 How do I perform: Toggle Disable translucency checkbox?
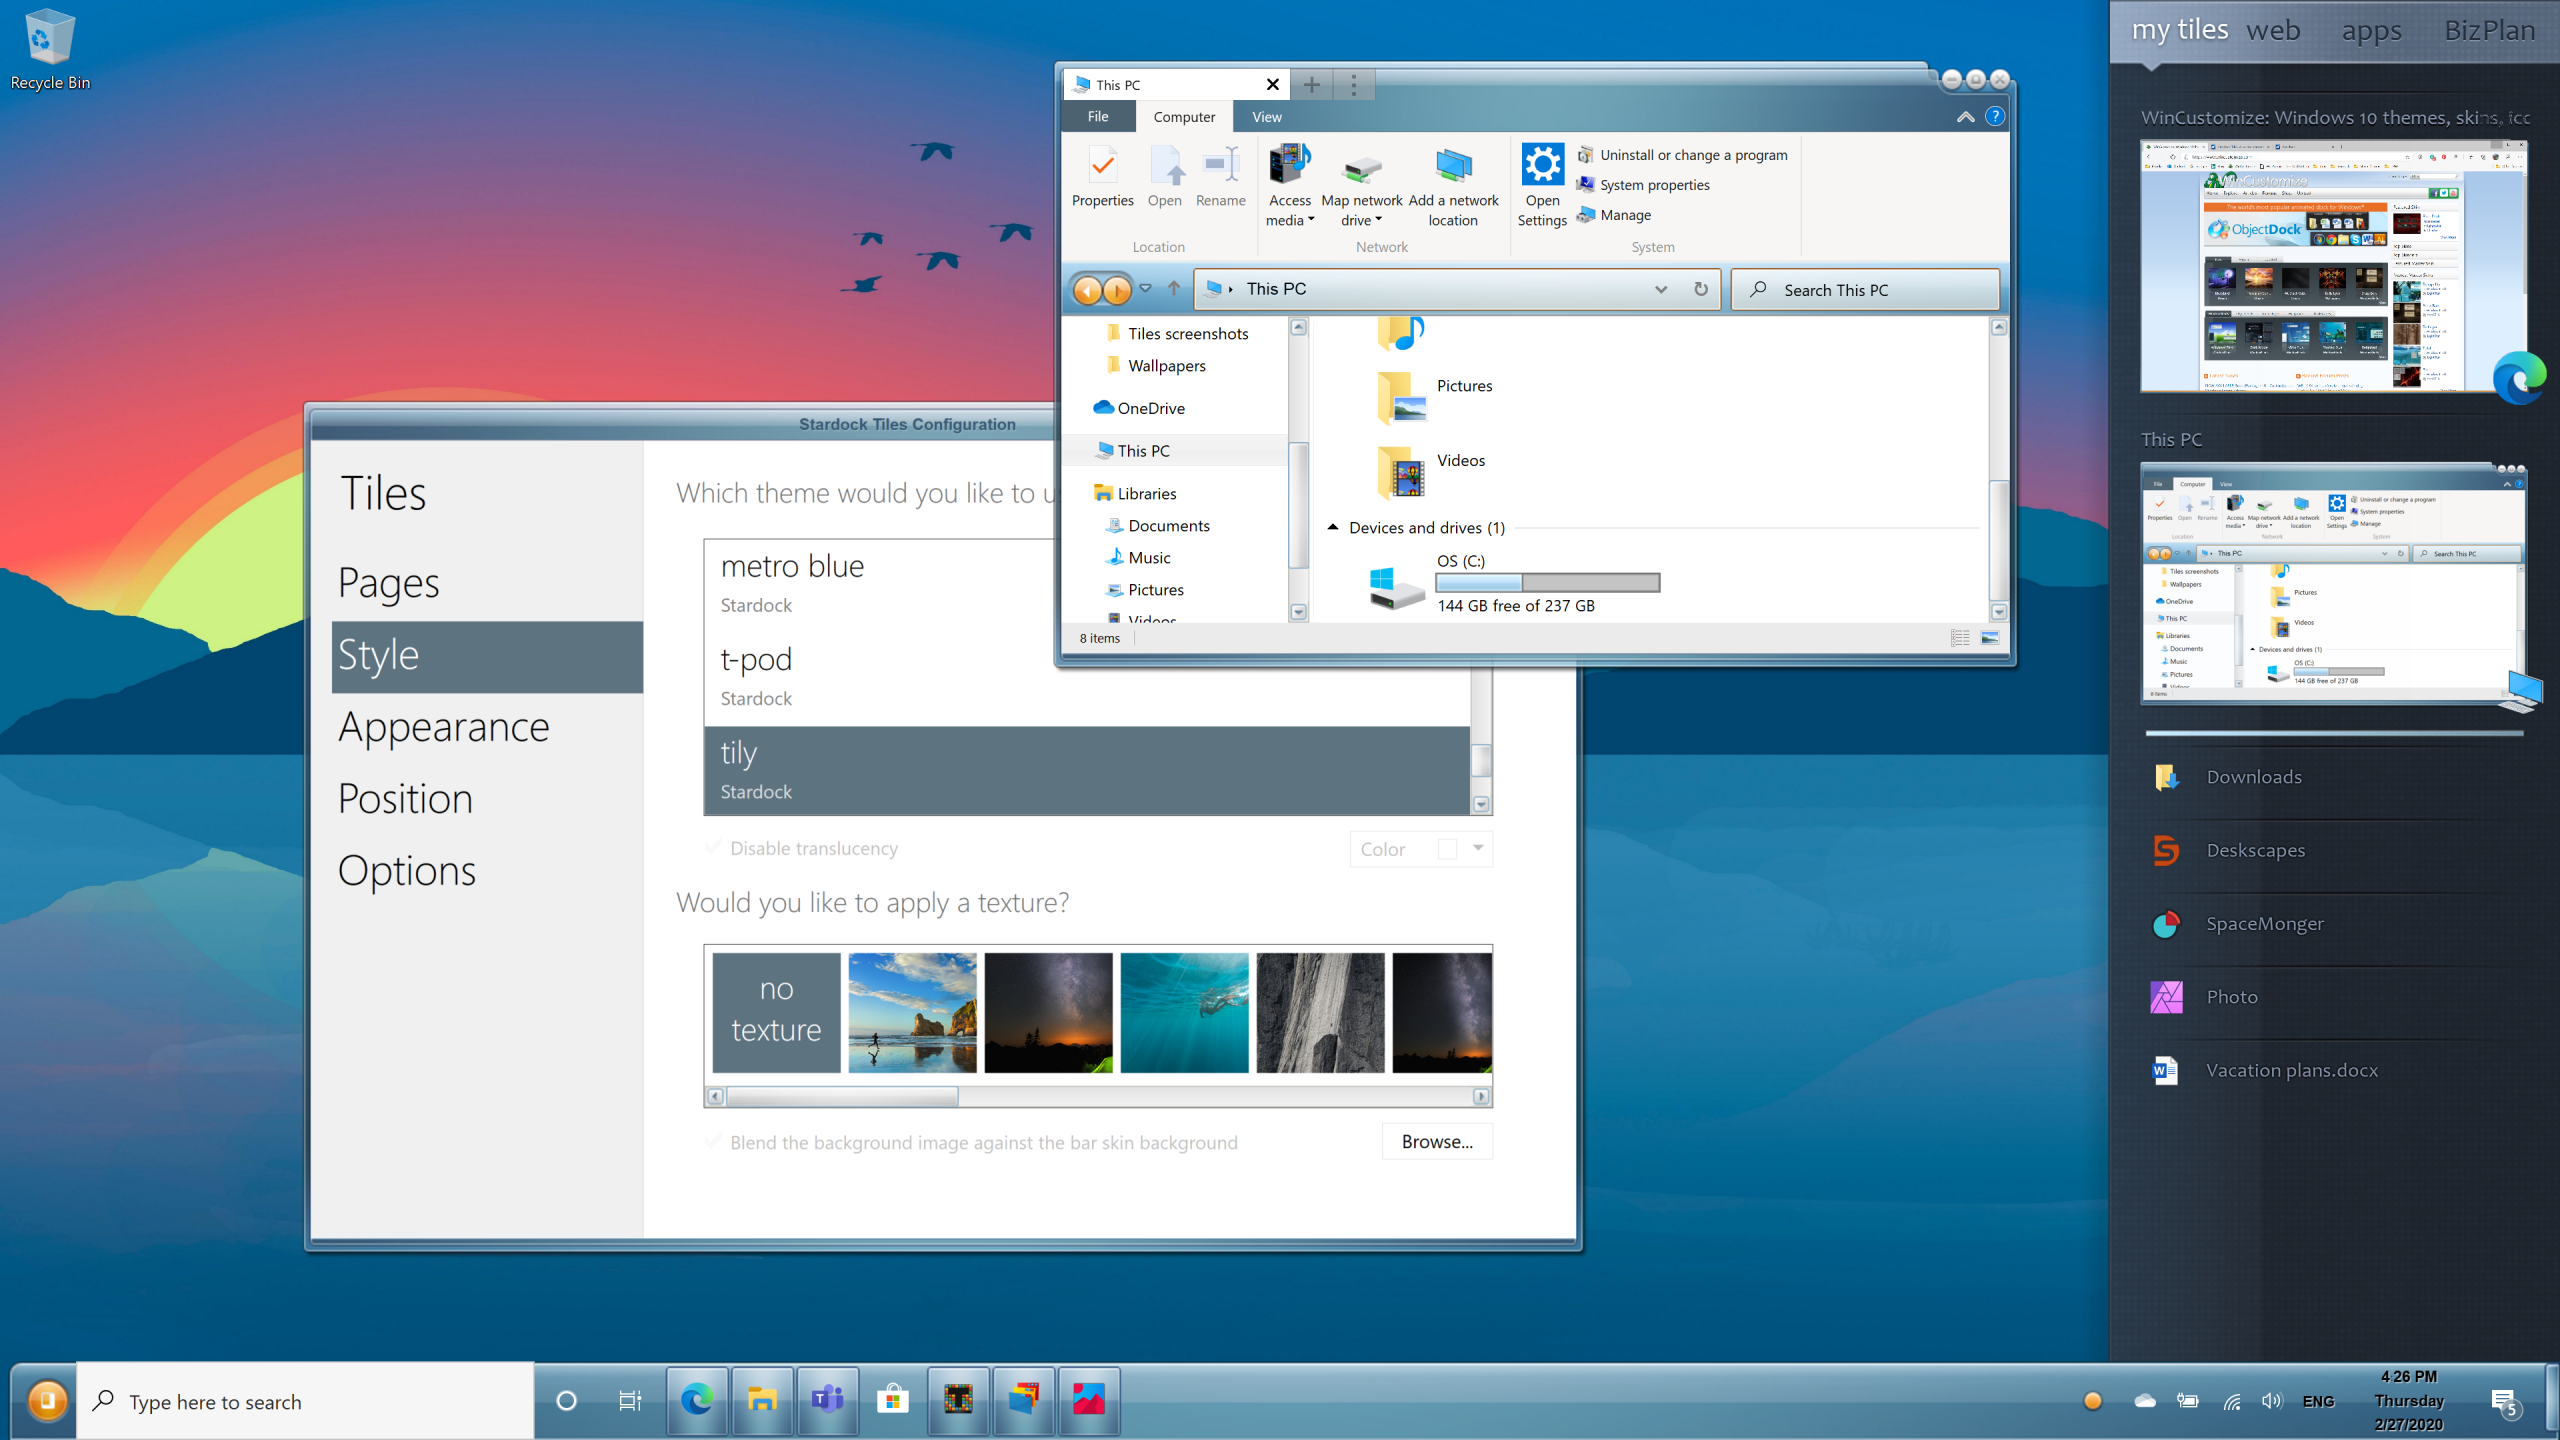(x=713, y=848)
